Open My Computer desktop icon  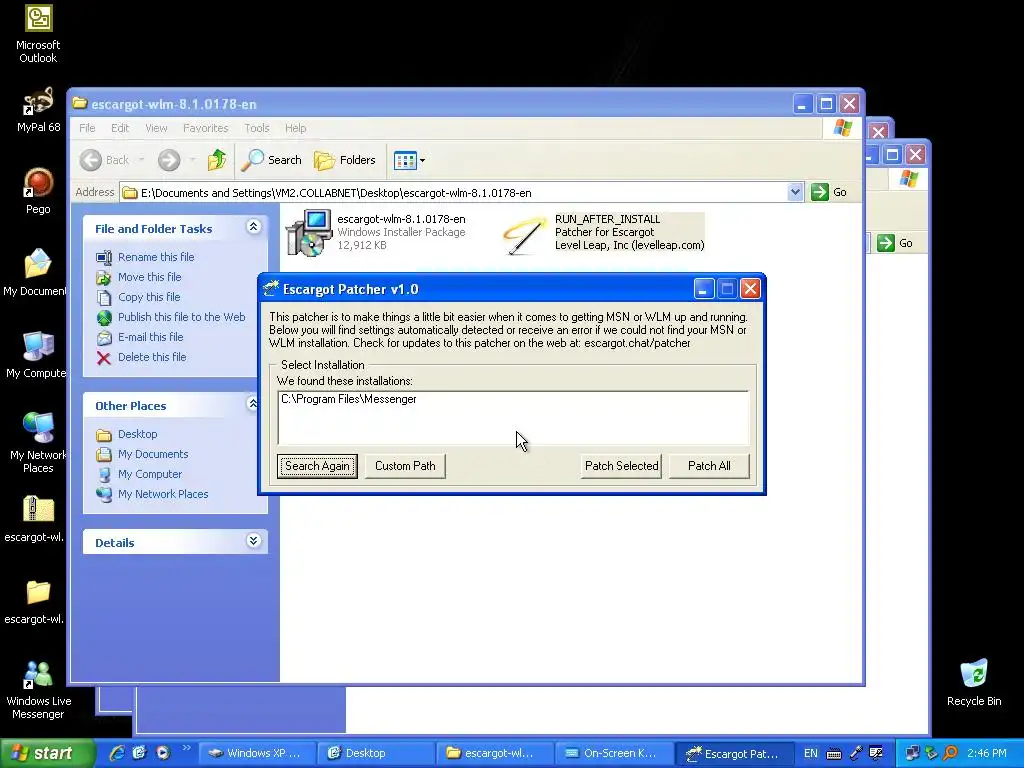(37, 355)
